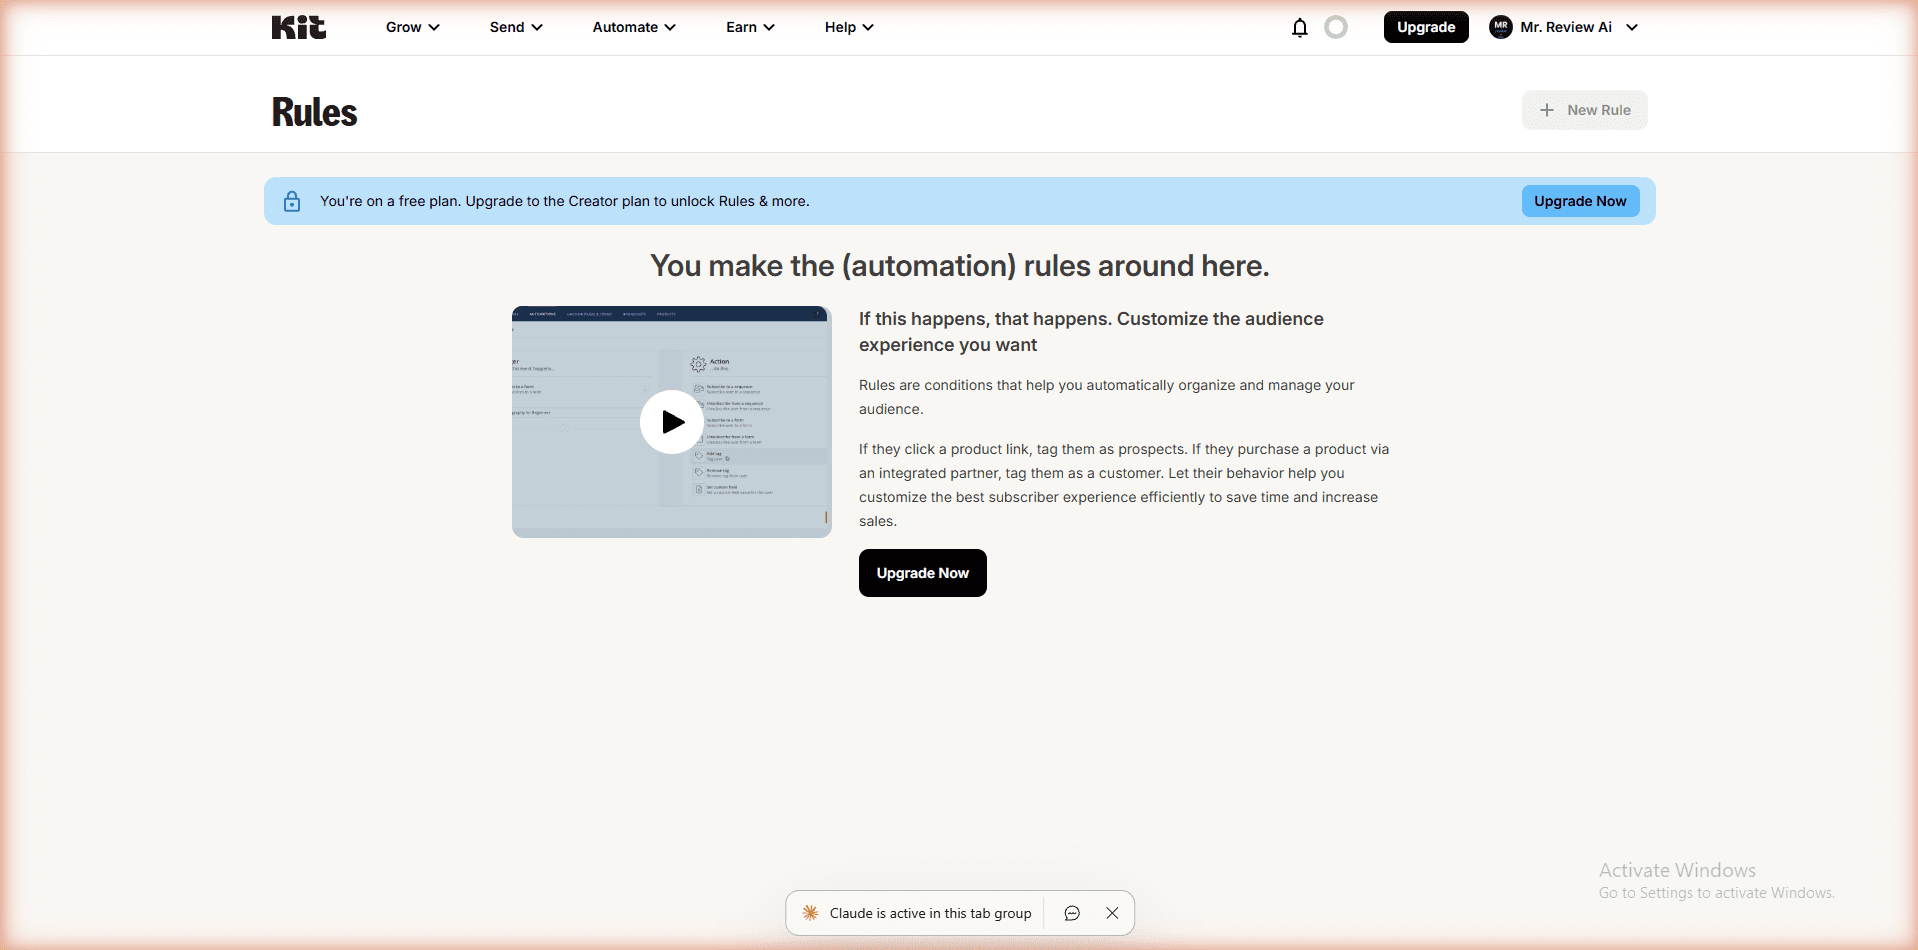Screen dimensions: 1918x950
Task: Click the blue Upgrade Now banner button
Action: (1580, 201)
